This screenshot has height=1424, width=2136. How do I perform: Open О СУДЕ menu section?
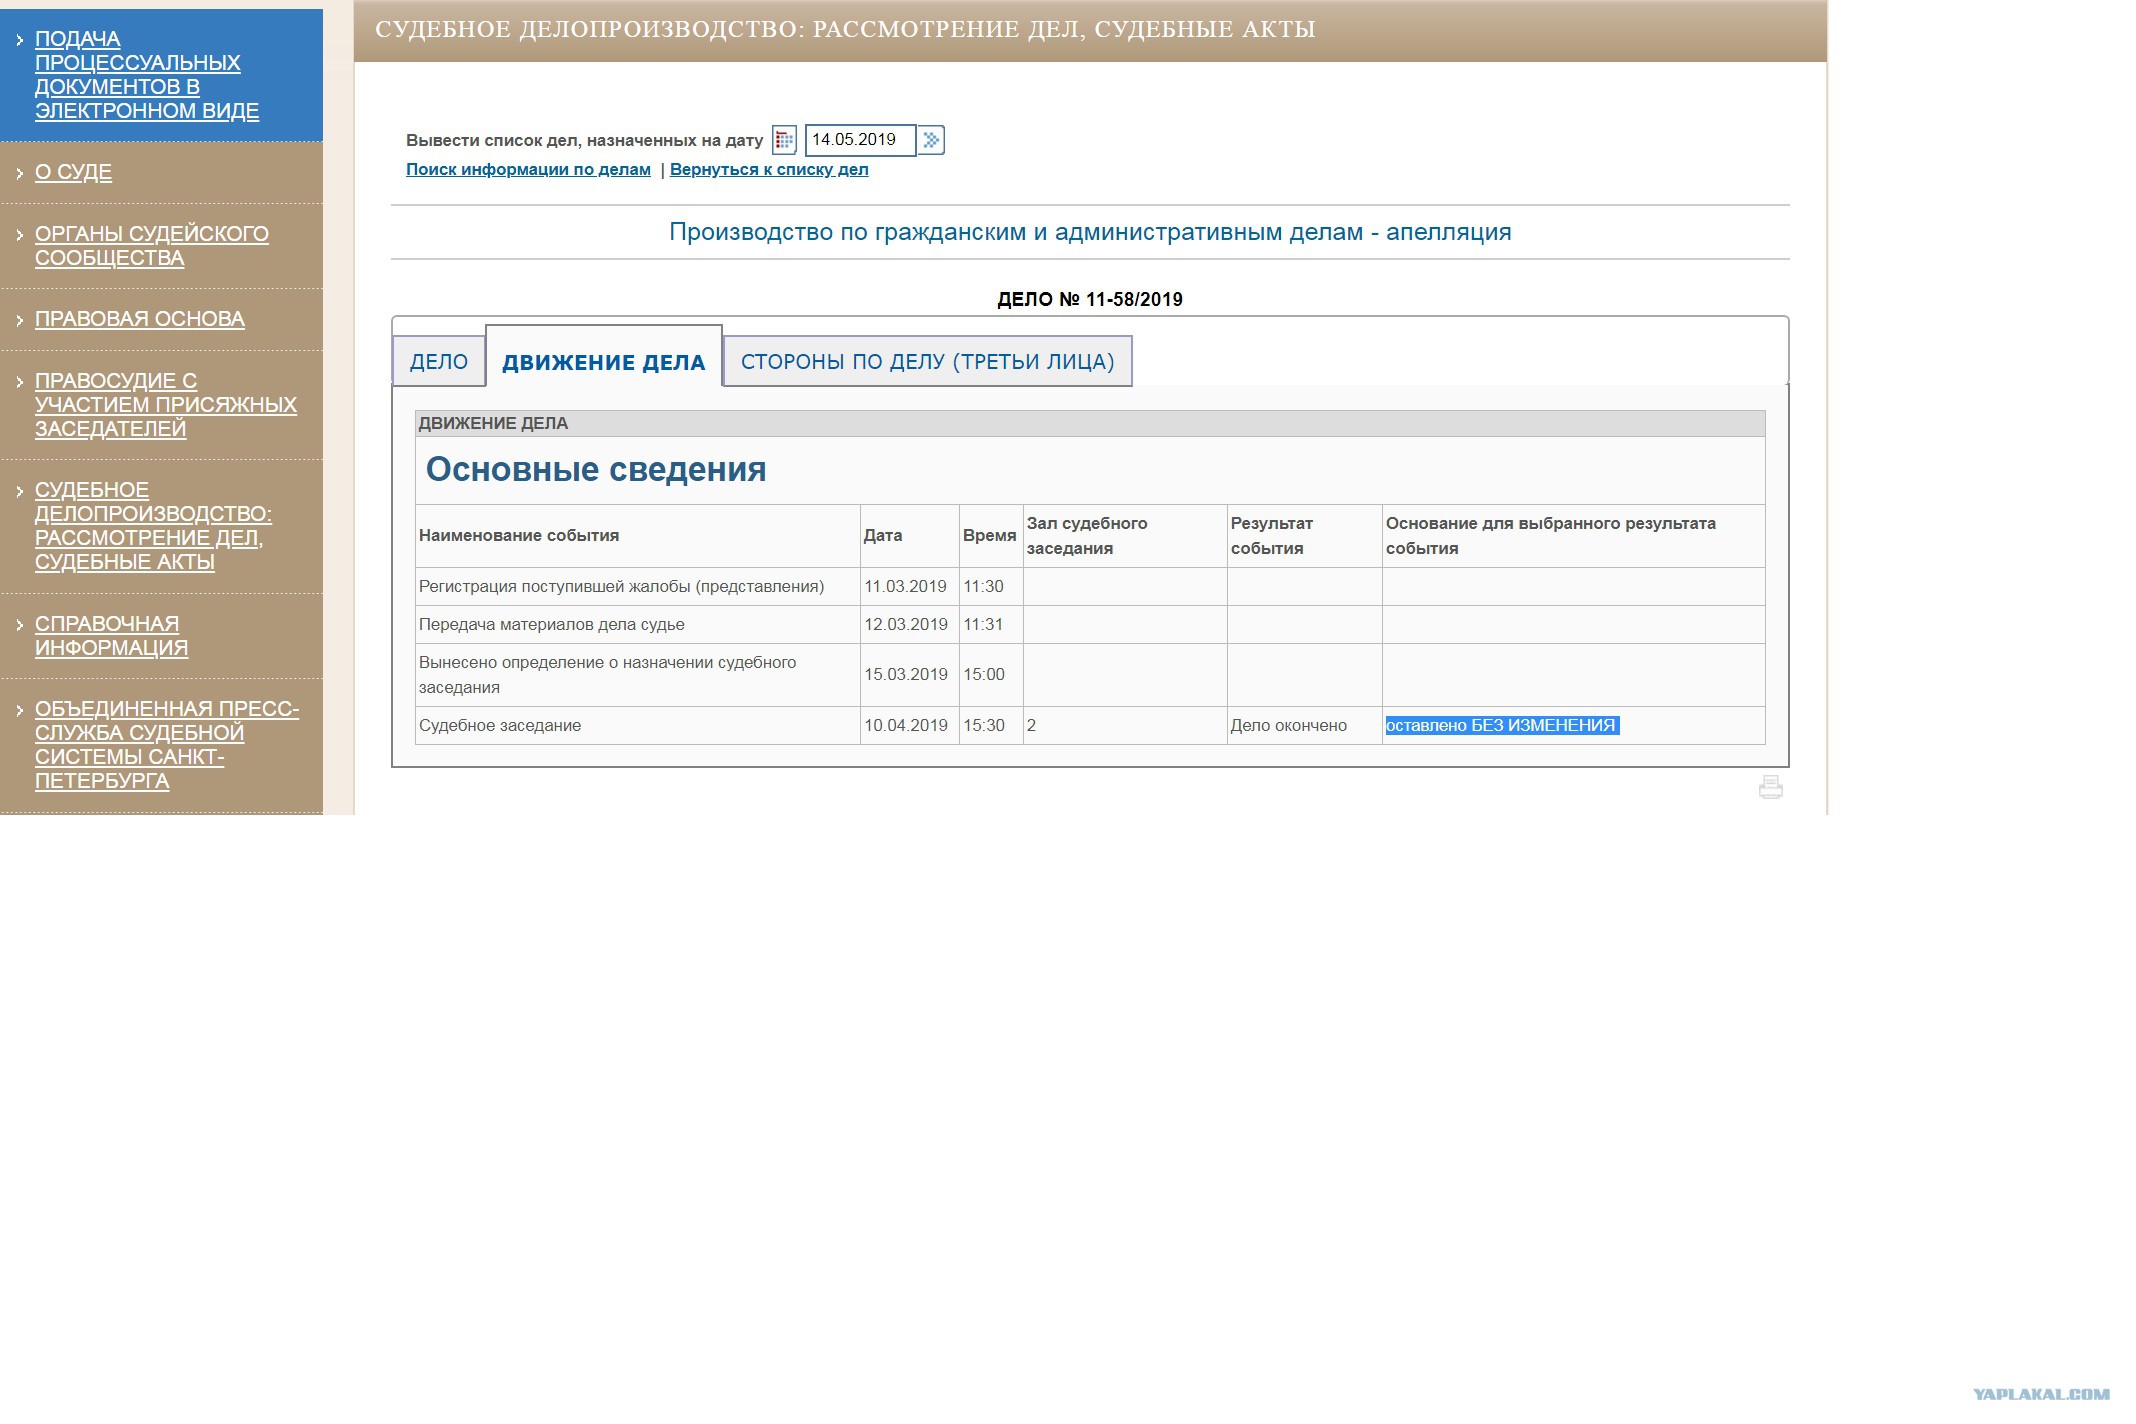click(71, 171)
